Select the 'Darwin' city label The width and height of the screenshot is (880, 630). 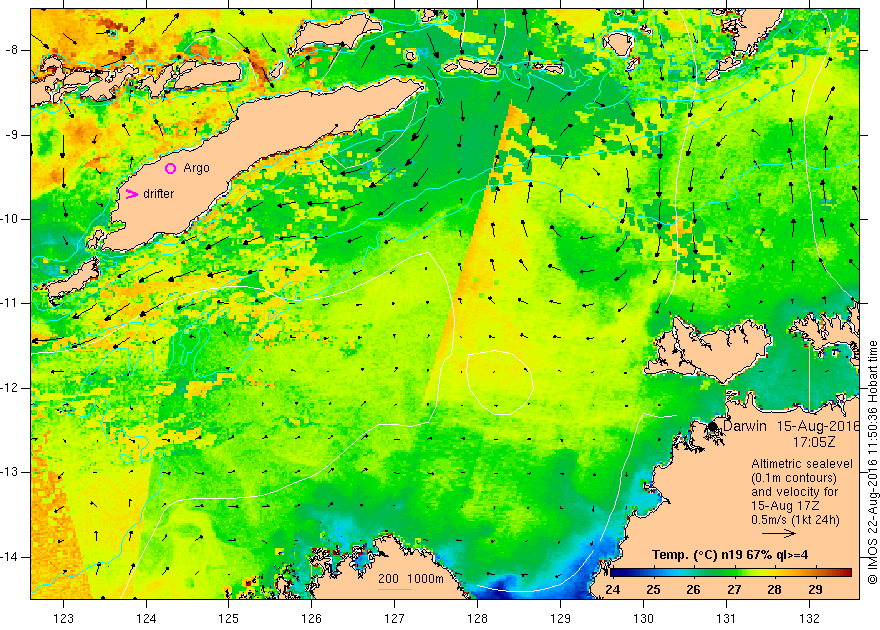[x=745, y=426]
